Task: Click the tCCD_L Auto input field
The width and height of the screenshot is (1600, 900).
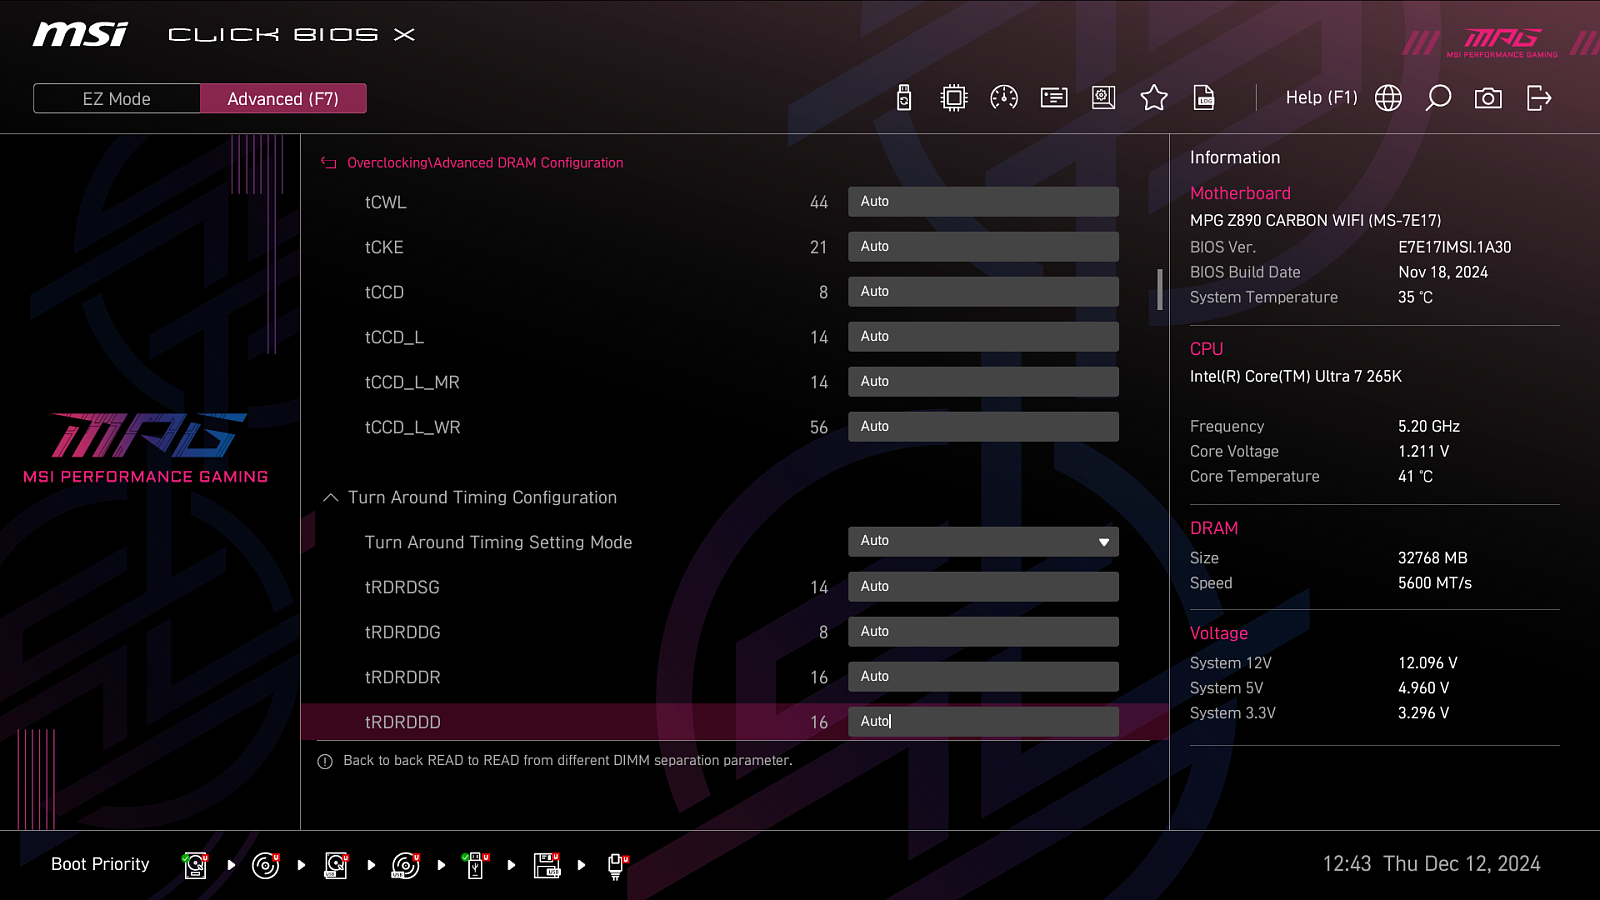Action: tap(983, 336)
